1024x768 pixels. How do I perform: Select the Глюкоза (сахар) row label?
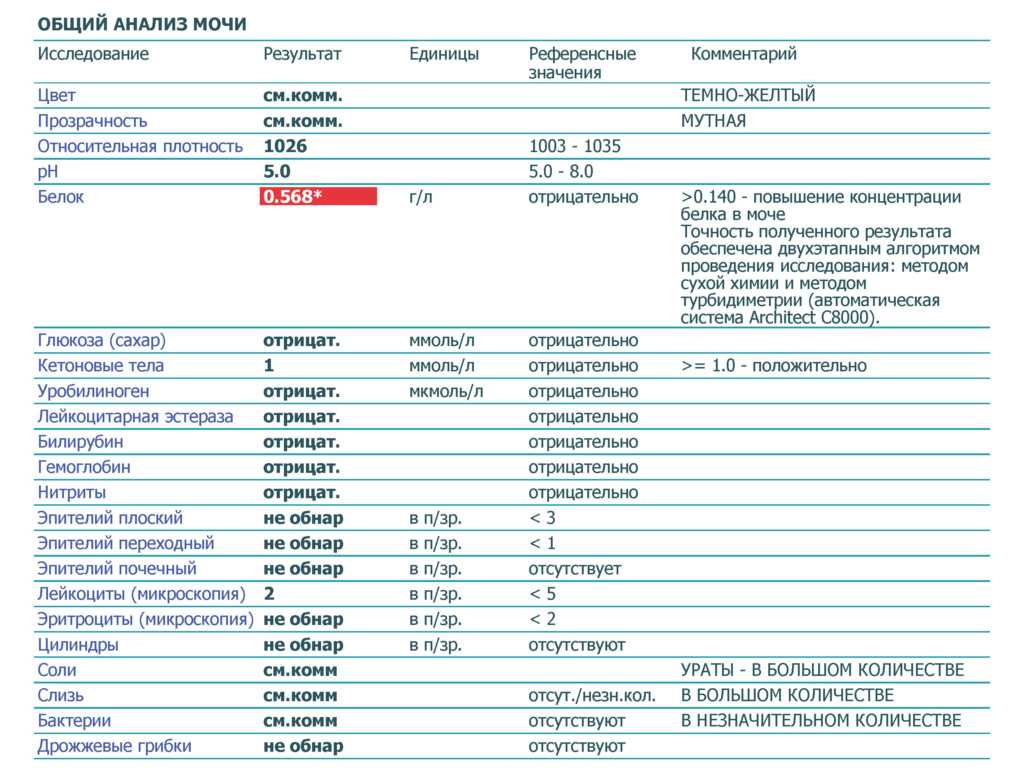click(x=102, y=341)
